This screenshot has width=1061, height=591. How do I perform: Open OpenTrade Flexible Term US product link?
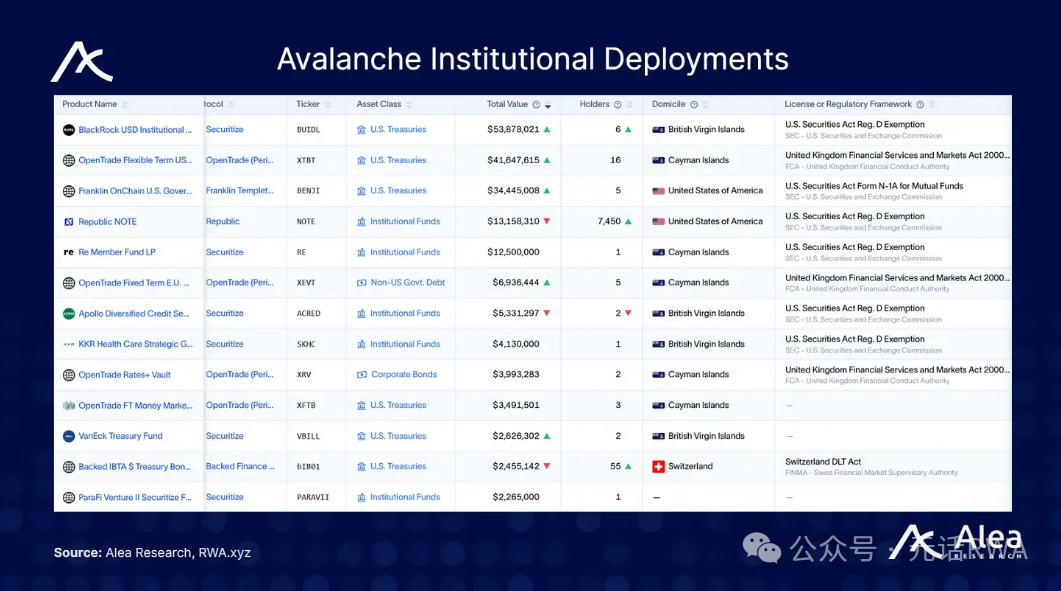(135, 160)
